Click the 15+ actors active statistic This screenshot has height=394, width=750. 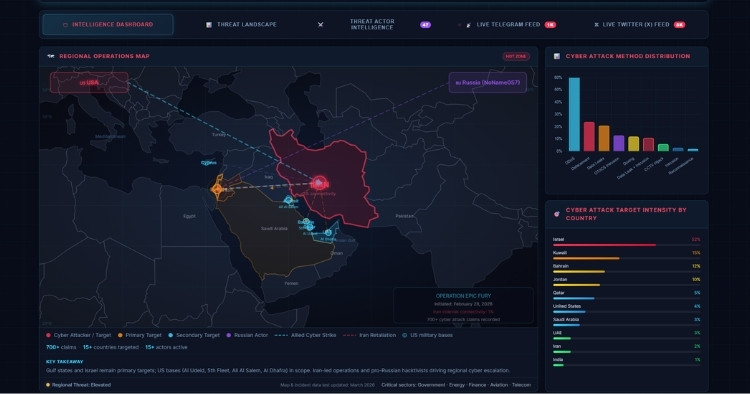(166, 347)
